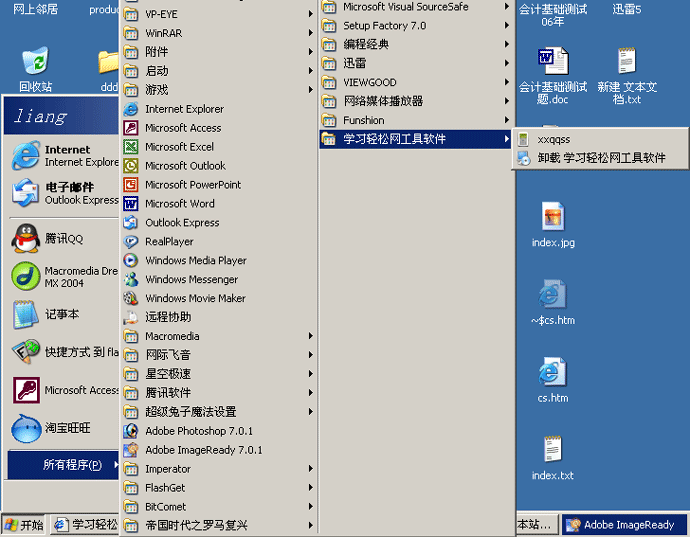Launch Adobe ImageReady 7.0.1 icon
Image resolution: width=690 pixels, height=537 pixels.
pyautogui.click(x=131, y=450)
